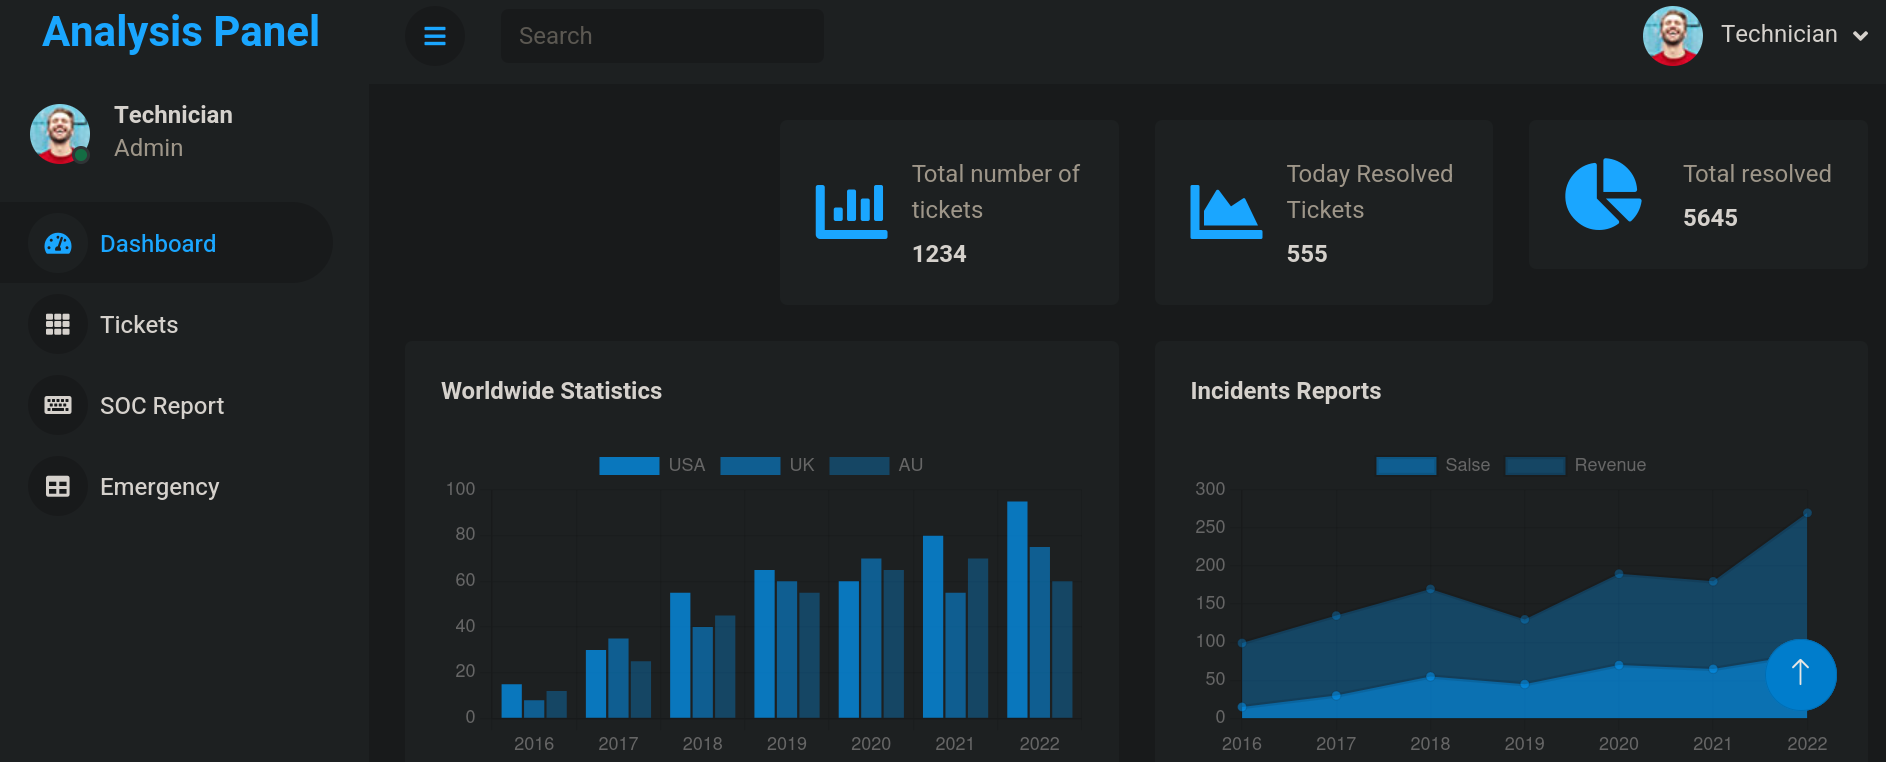Click the Dashboard speedometer icon
The width and height of the screenshot is (1886, 762).
click(58, 243)
